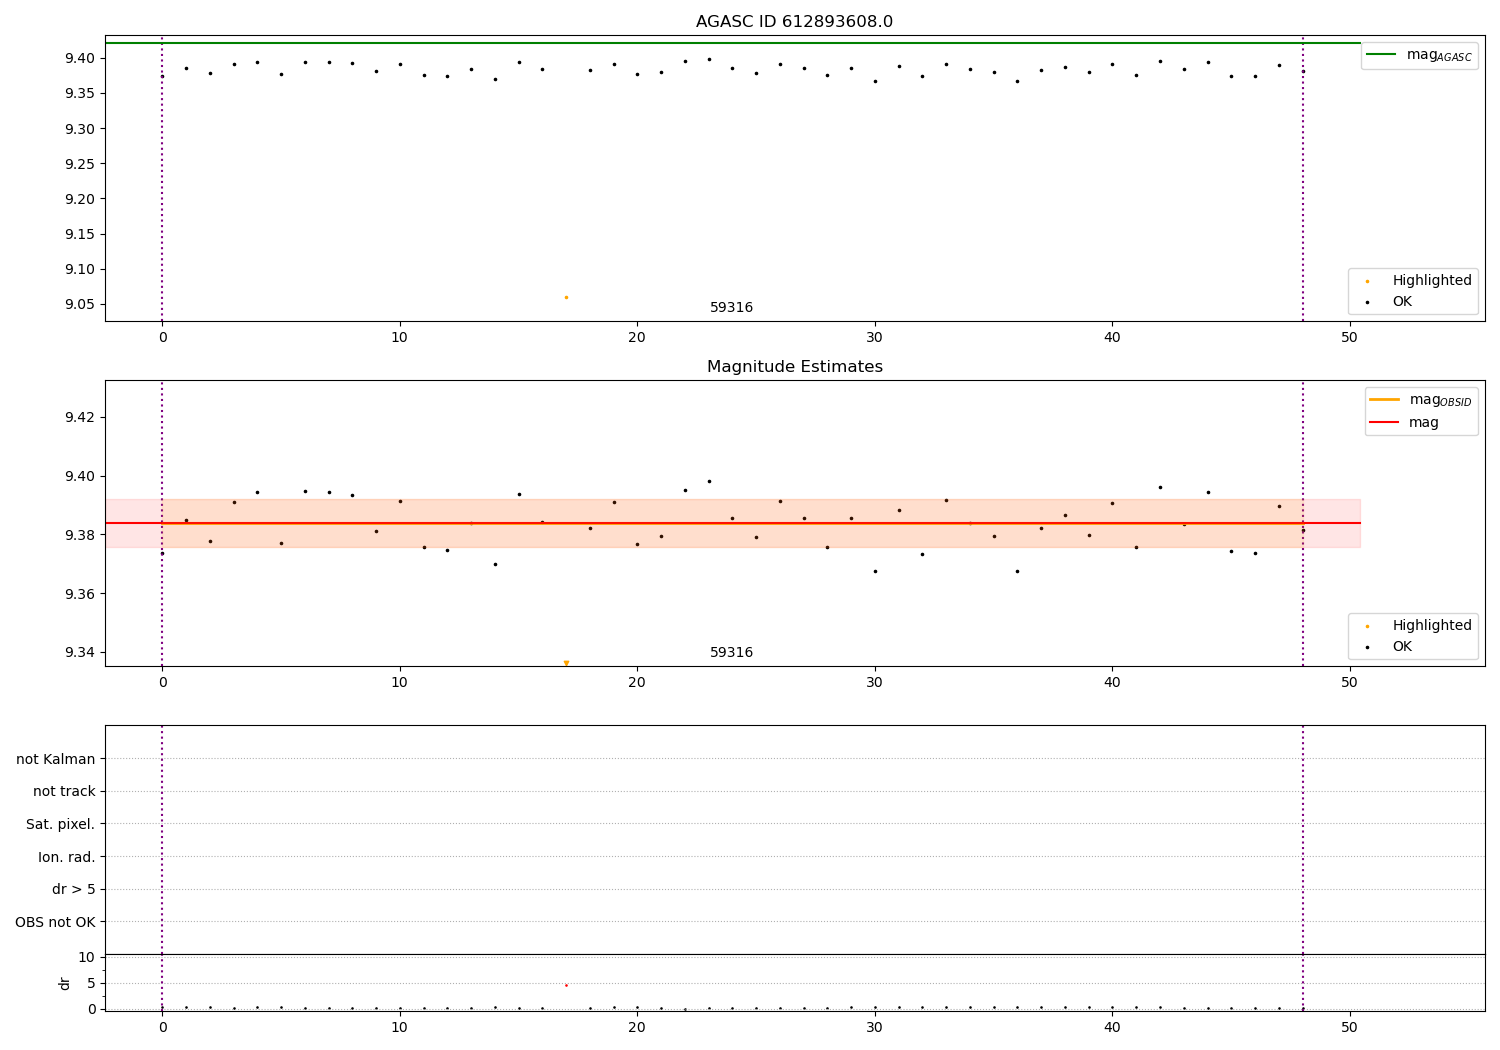The height and width of the screenshot is (1050, 1500).
Task: Click the title 'AGASC ID 612893608.0'
Action: [794, 22]
